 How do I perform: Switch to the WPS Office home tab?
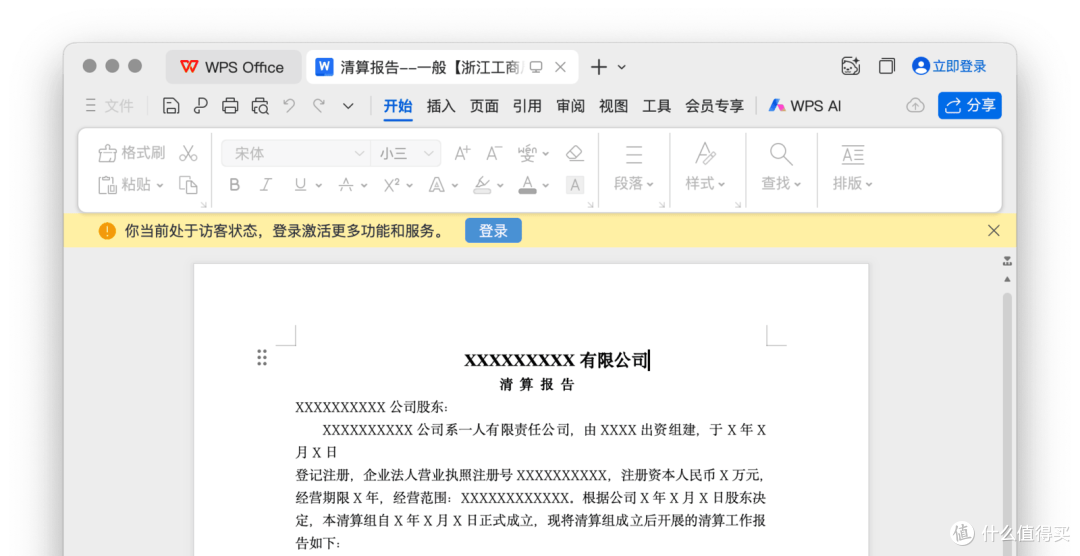[233, 67]
